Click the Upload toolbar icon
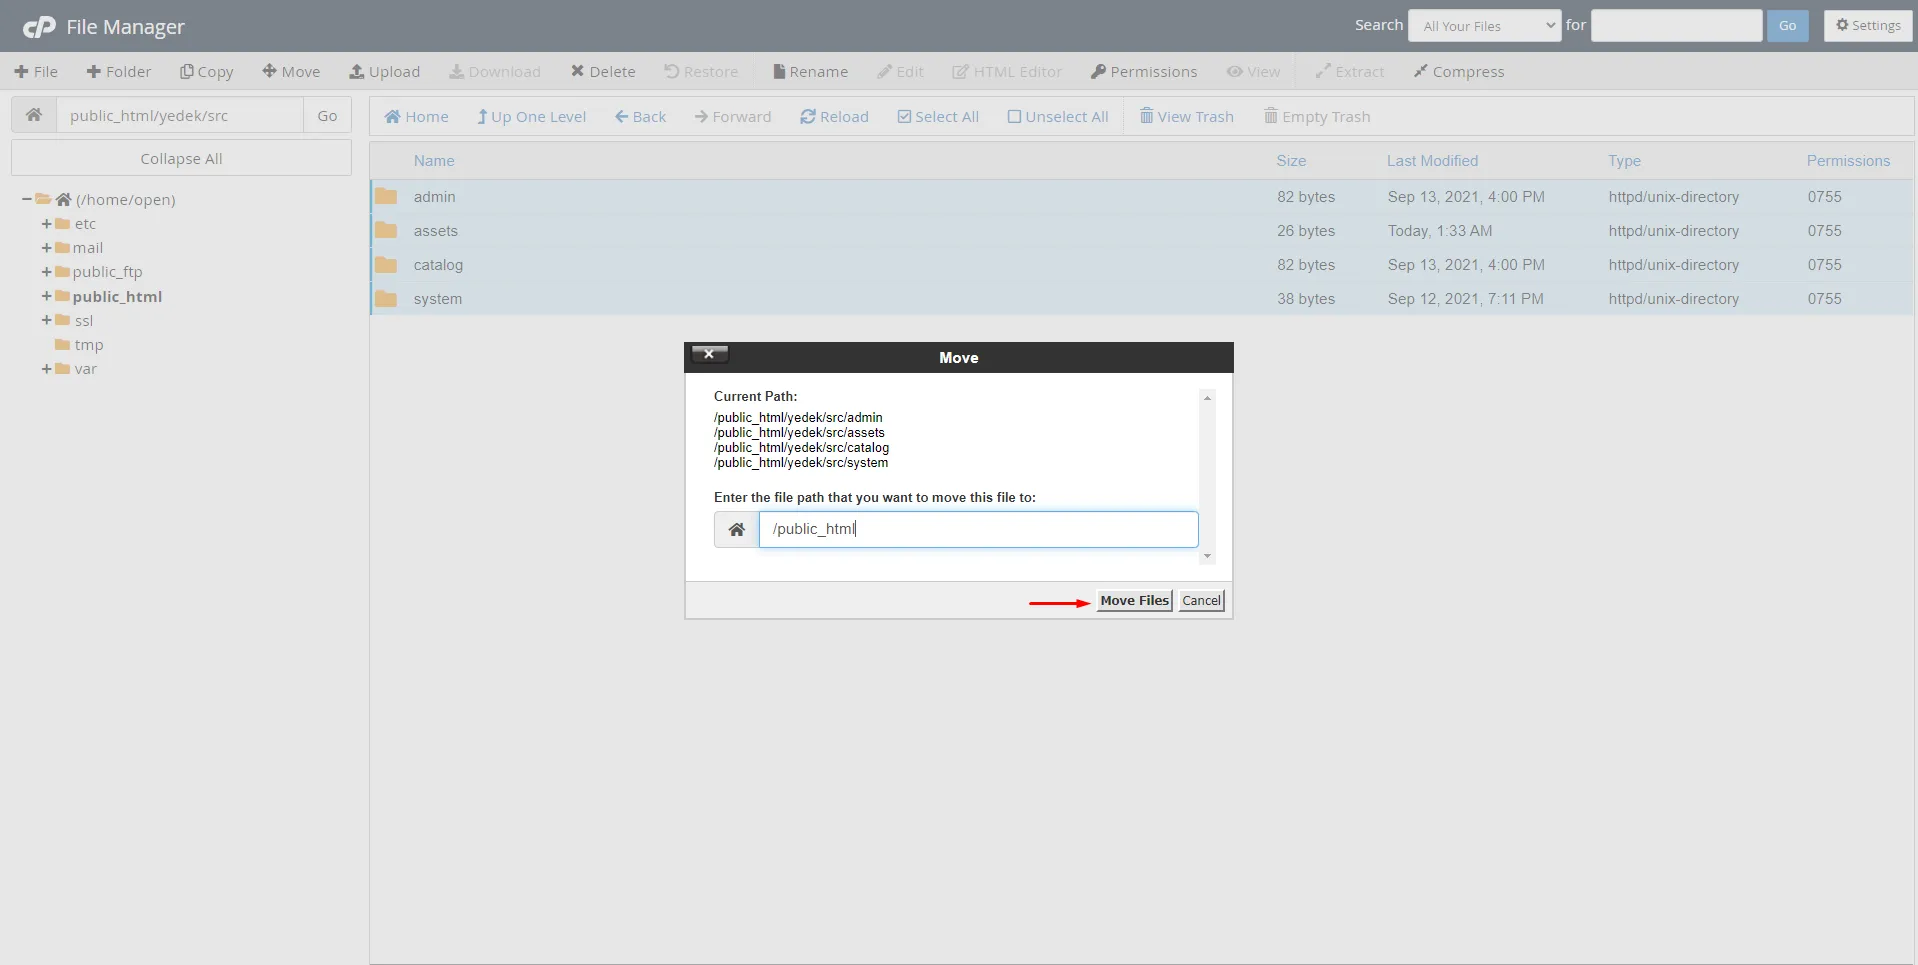 tap(384, 72)
